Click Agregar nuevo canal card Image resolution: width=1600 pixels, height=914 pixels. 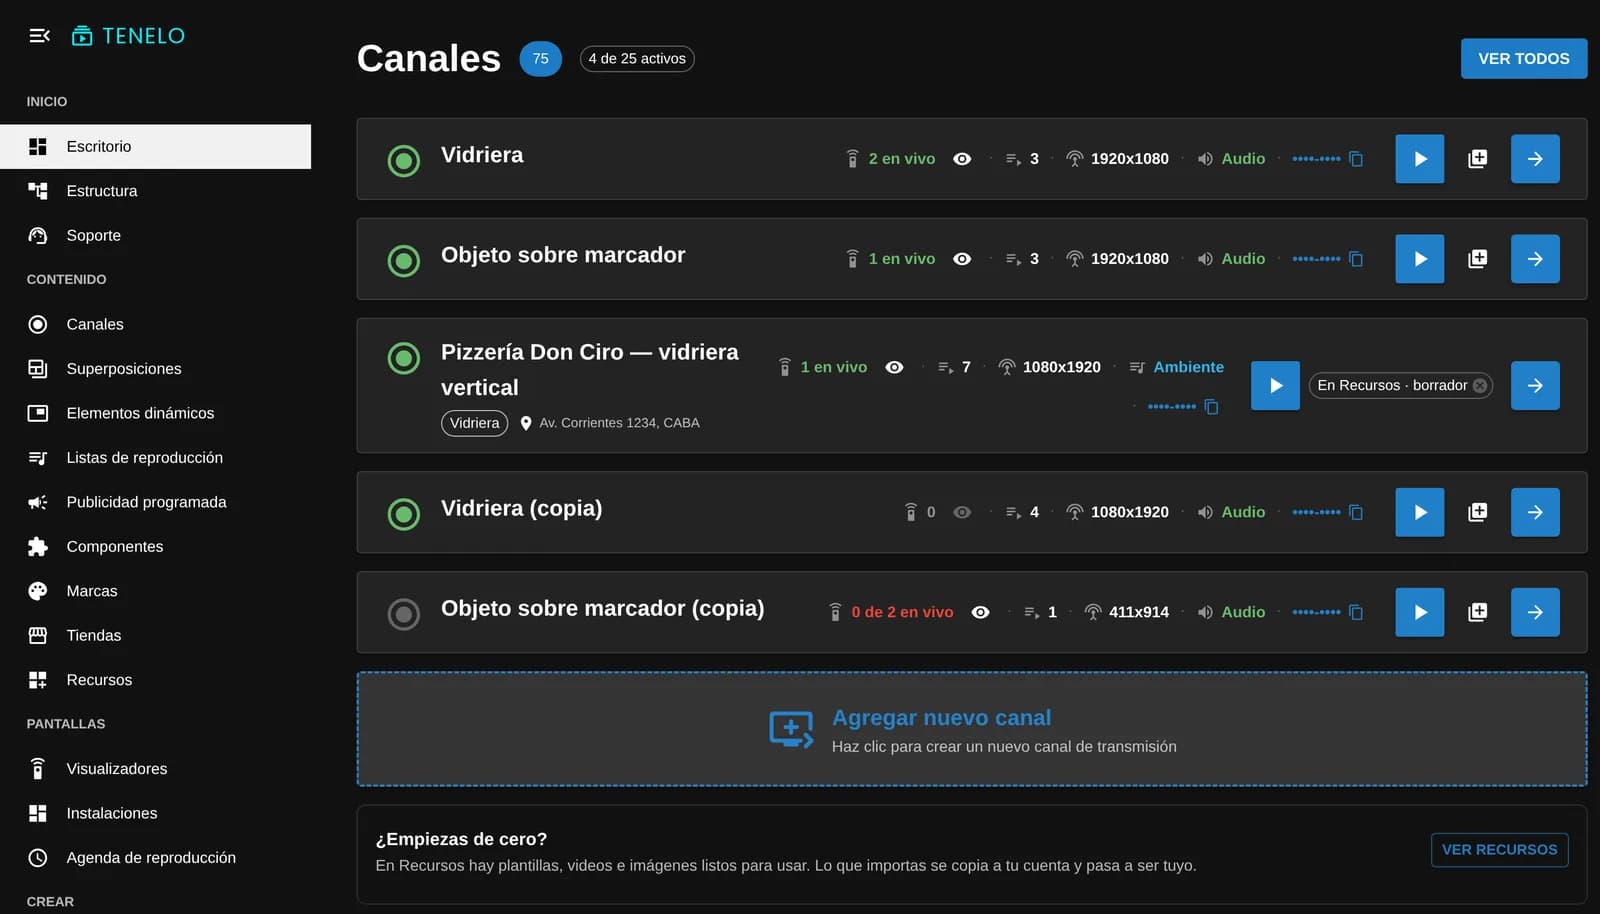pyautogui.click(x=972, y=729)
